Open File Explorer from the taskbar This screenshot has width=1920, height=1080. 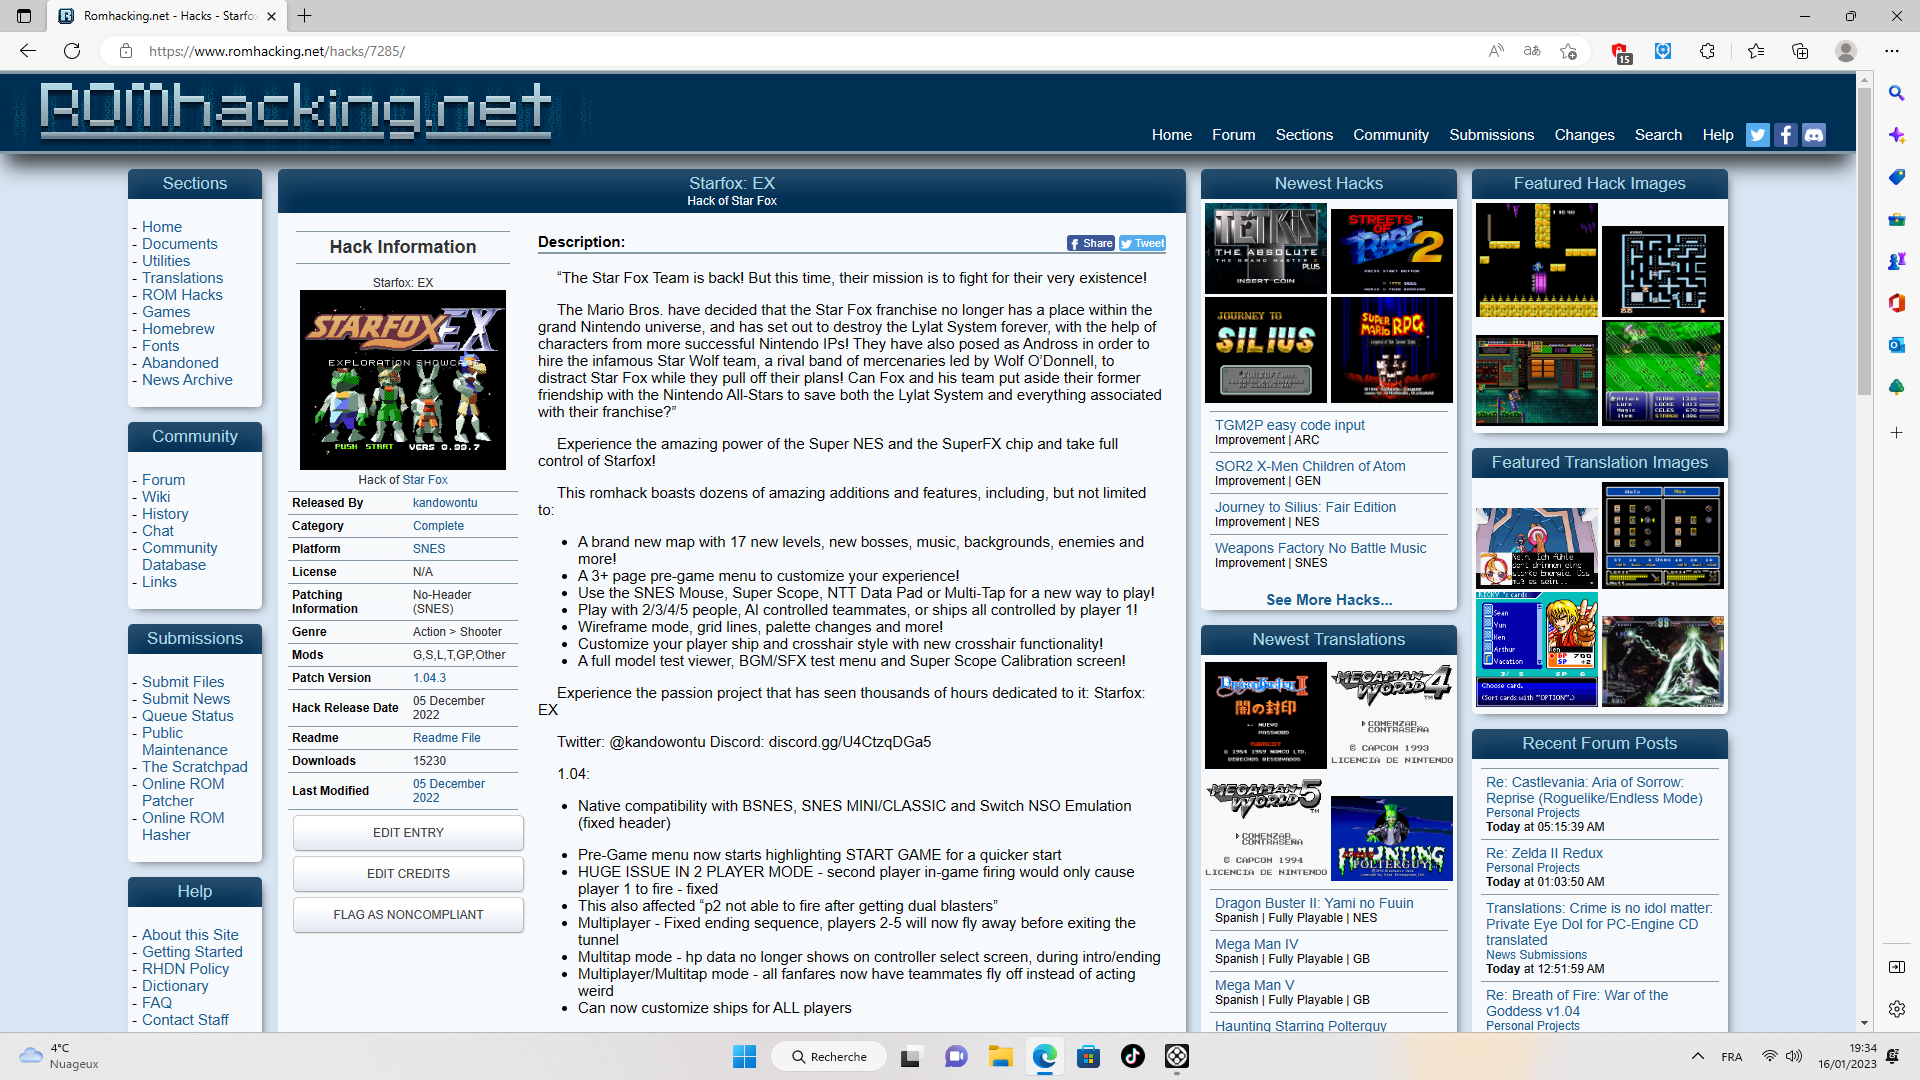(1001, 1057)
